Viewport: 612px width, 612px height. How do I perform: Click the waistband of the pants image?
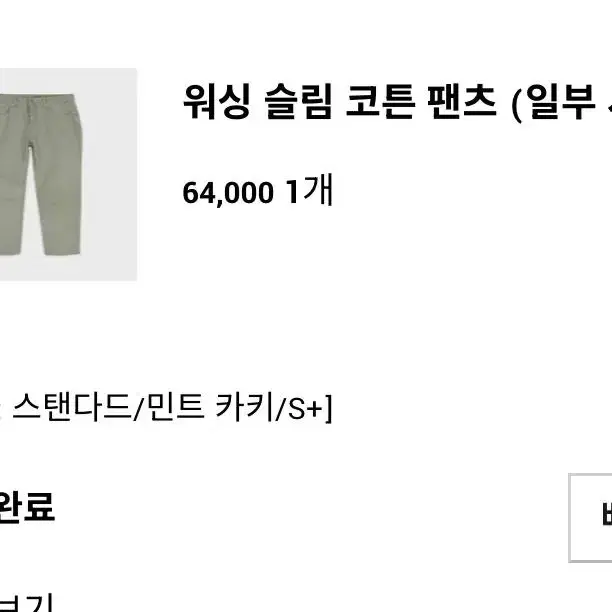[x=39, y=100]
